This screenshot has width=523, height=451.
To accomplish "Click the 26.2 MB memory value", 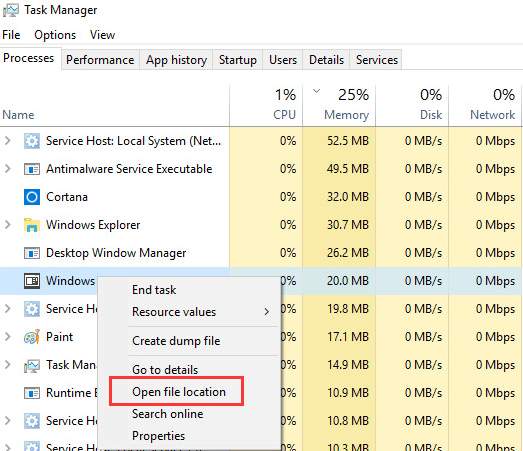I will coord(348,253).
